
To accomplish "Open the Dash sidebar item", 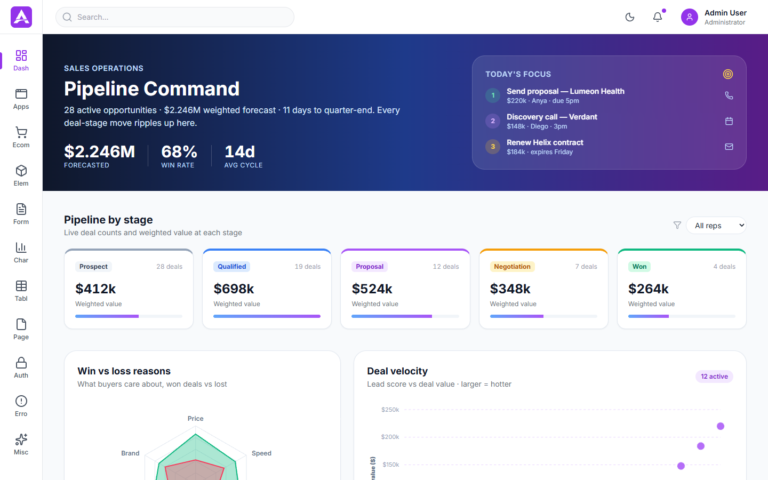I will point(21,61).
